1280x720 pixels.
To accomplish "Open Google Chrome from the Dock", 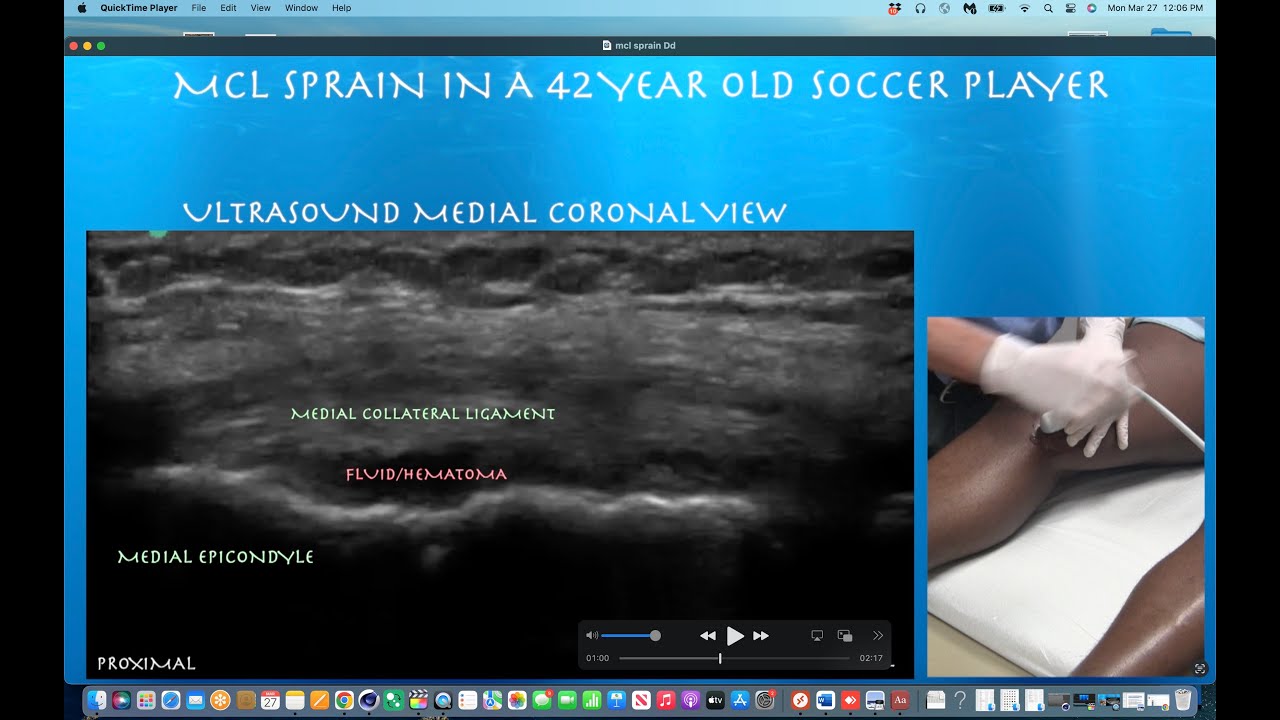I will point(344,700).
